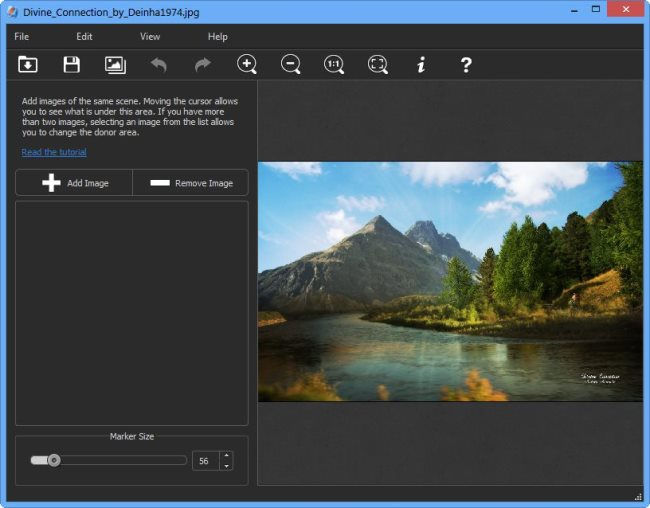Open the View menu
Screen dimensions: 650x508
click(150, 36)
